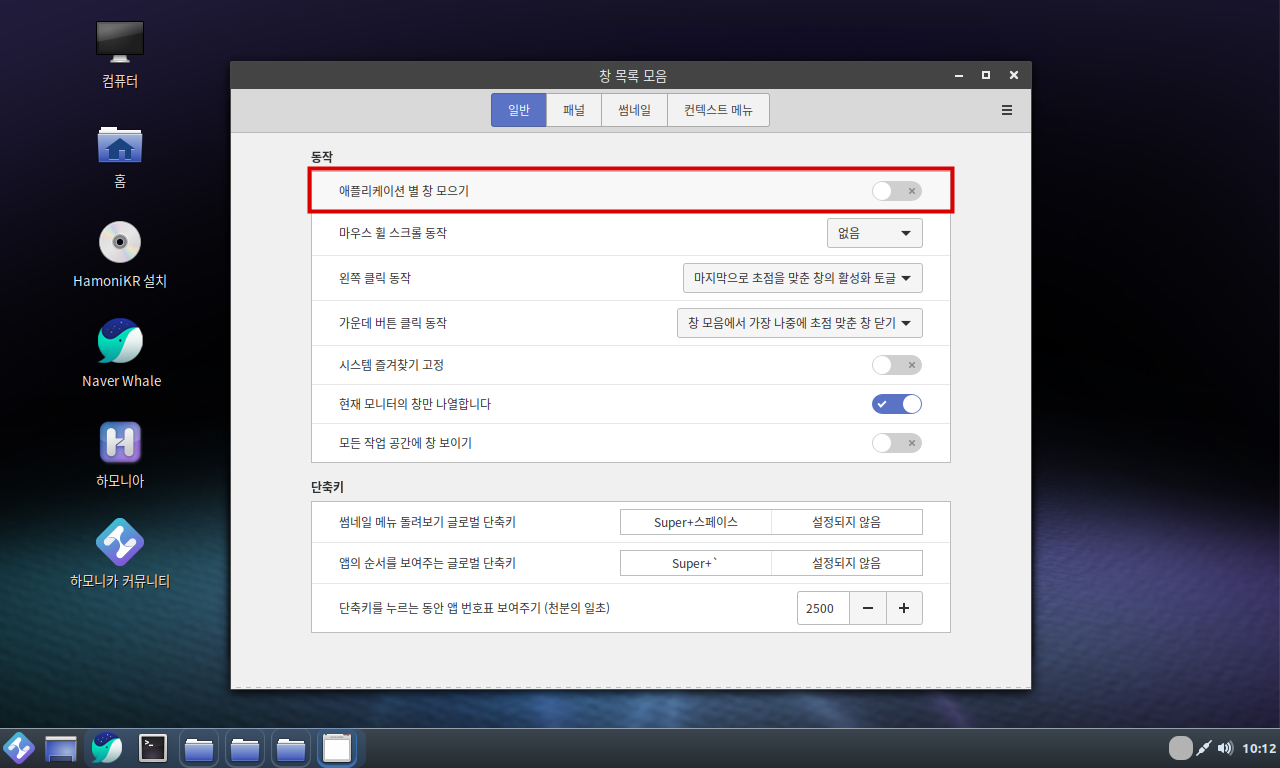Launch Naver Whale from the desktop
This screenshot has width=1280, height=768.
click(121, 353)
